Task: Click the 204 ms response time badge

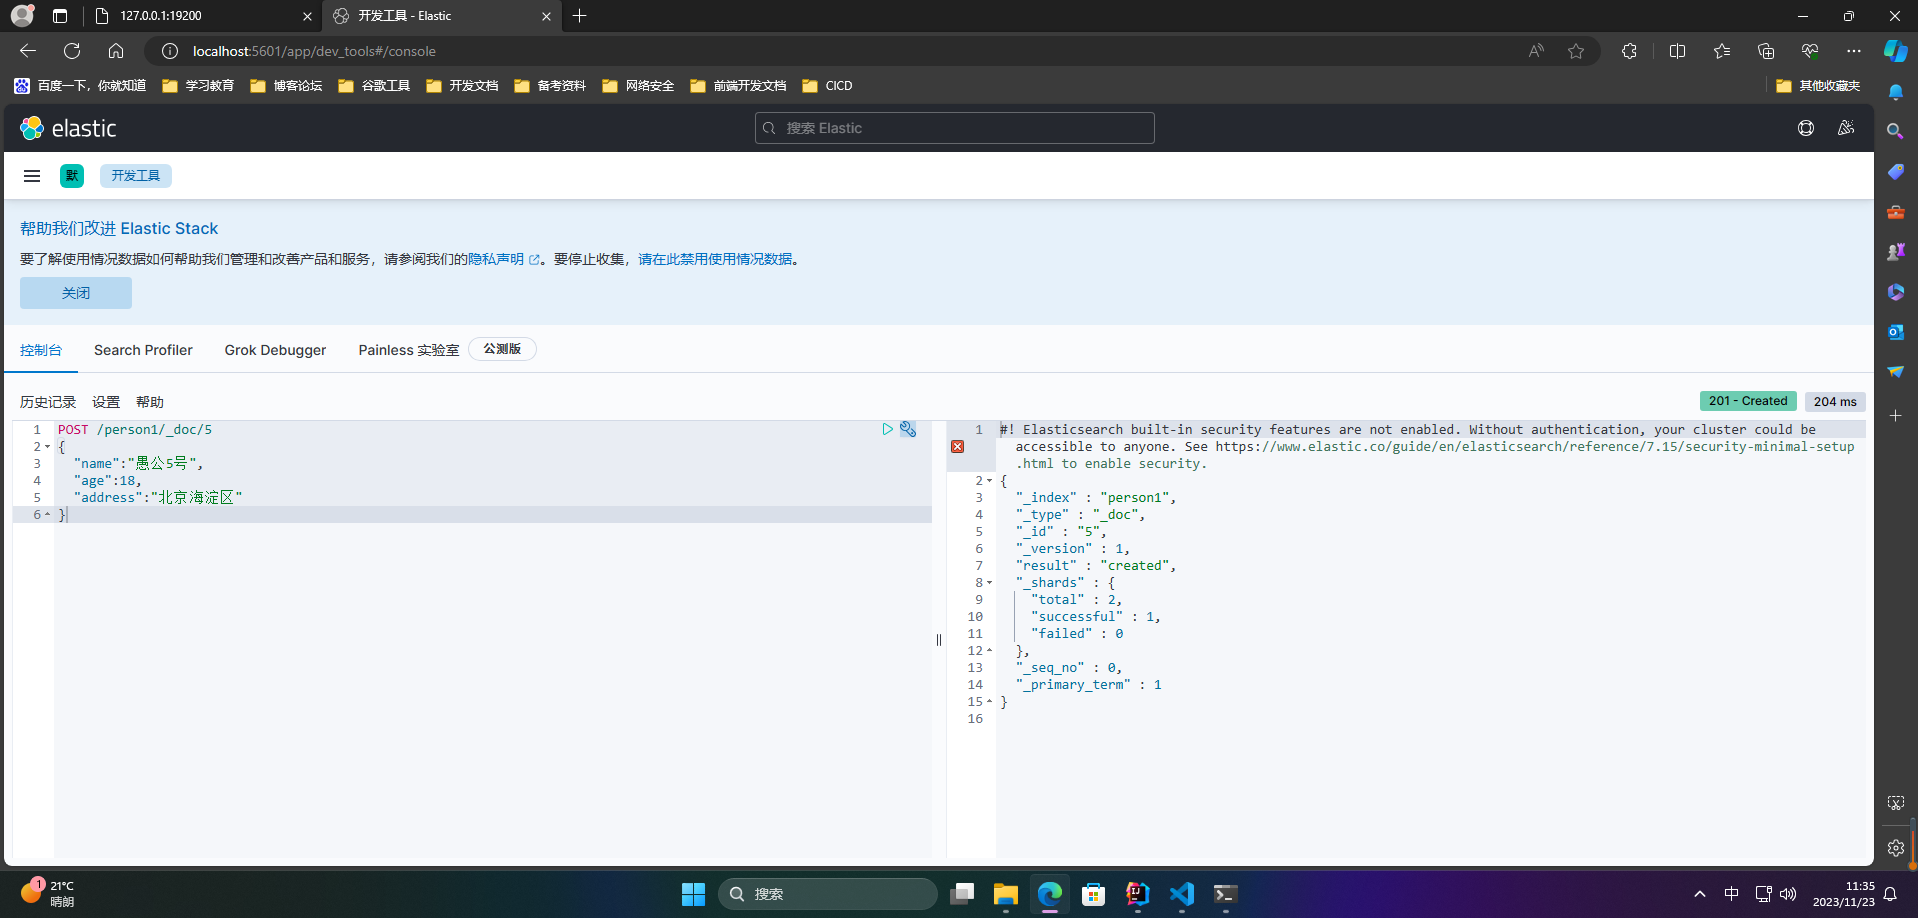Action: (x=1835, y=401)
